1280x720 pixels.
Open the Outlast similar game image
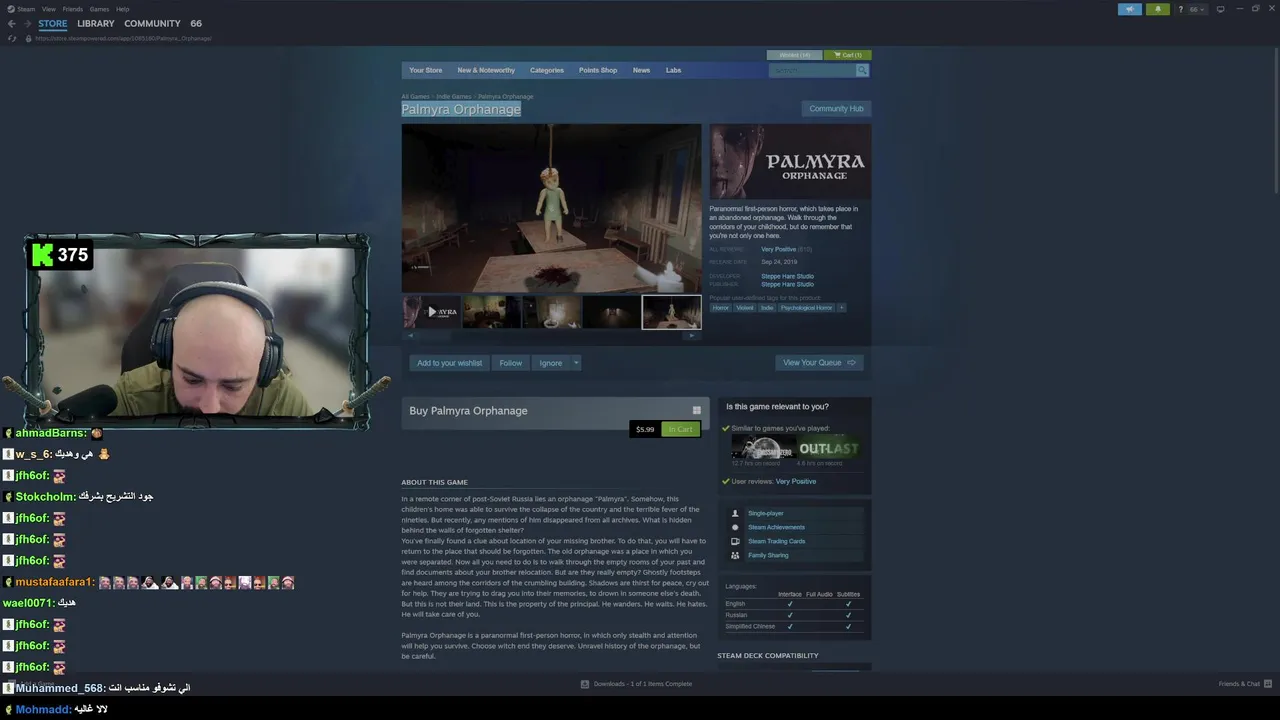828,448
